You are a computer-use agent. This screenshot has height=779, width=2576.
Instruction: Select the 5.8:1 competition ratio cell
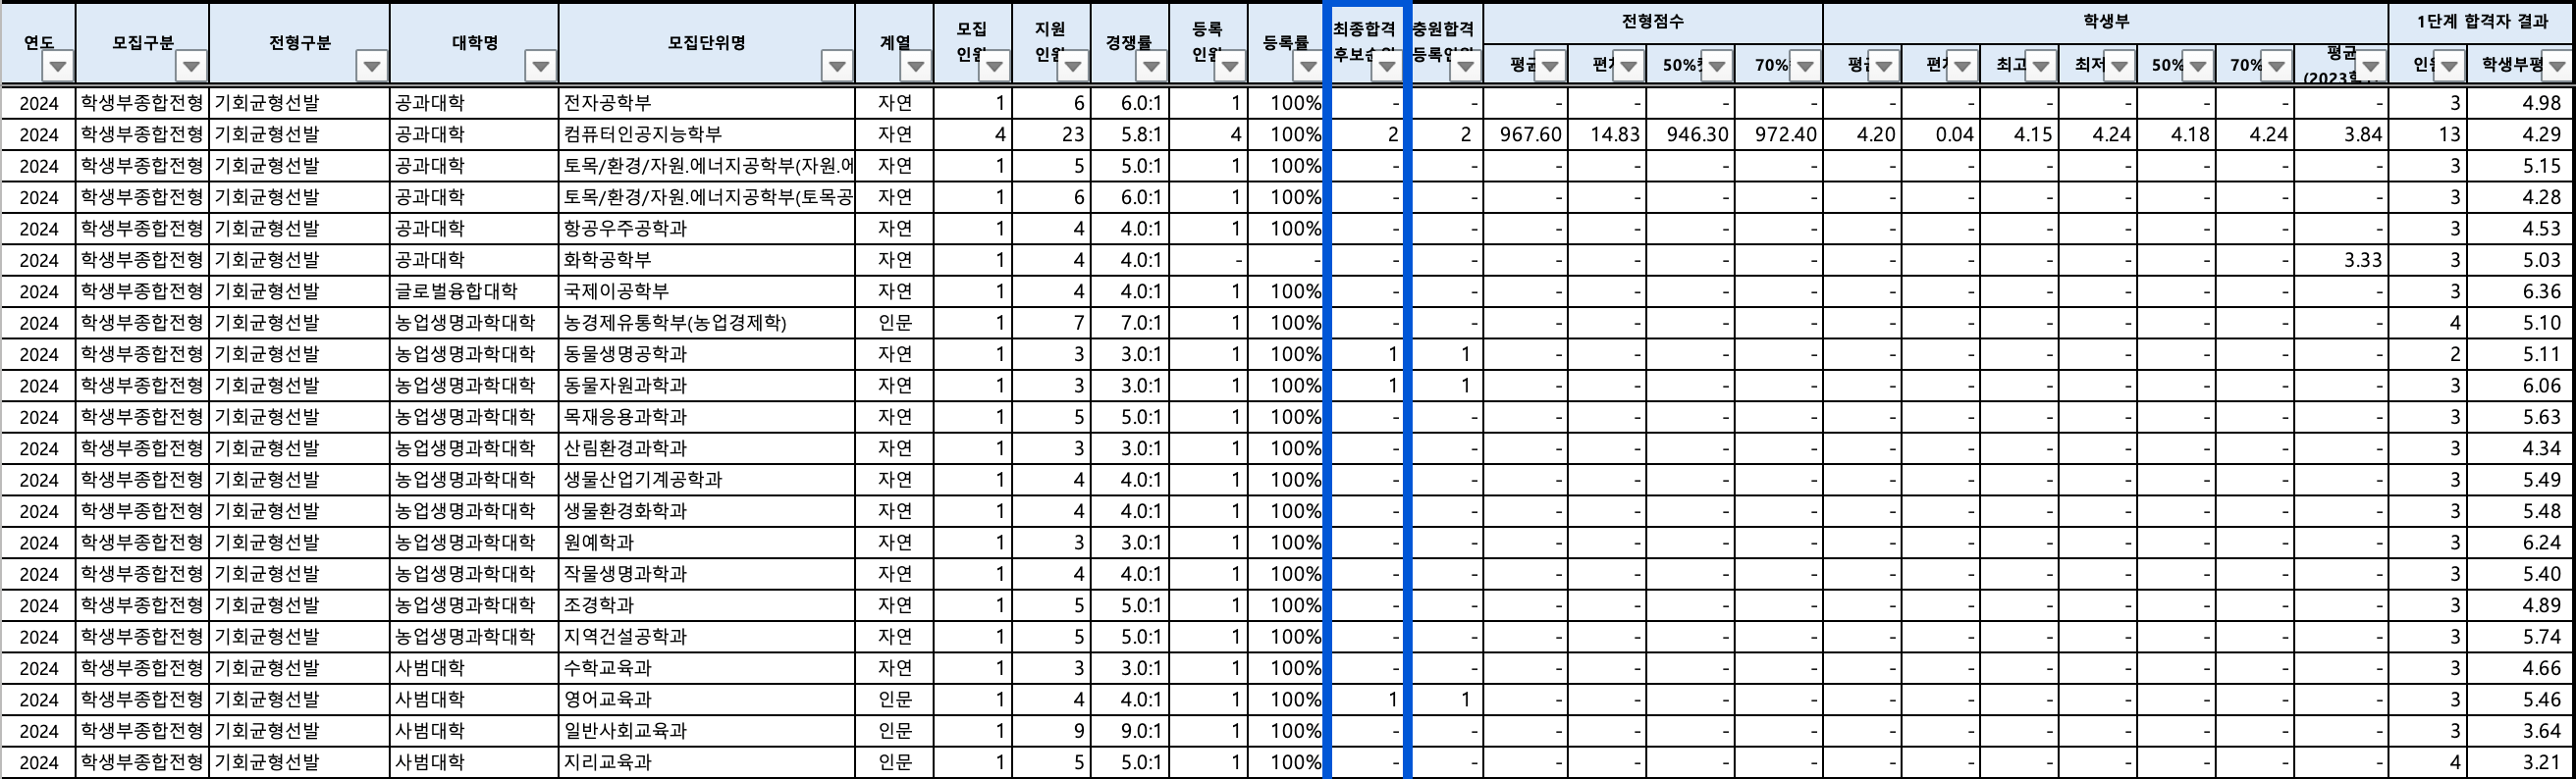point(1130,134)
